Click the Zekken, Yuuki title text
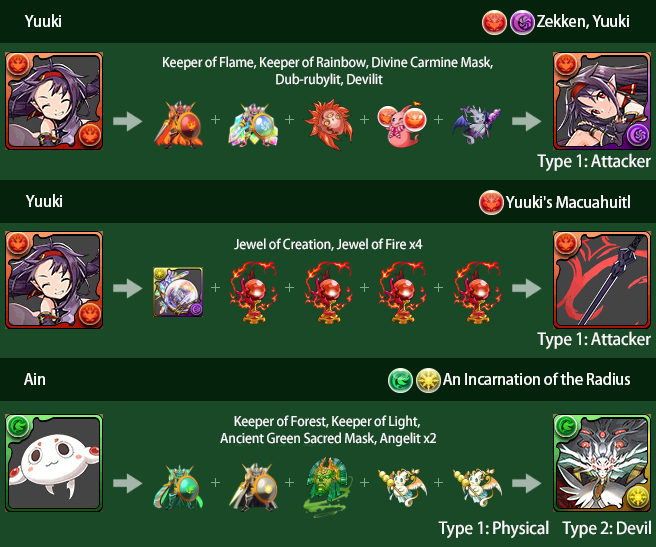 tap(583, 21)
